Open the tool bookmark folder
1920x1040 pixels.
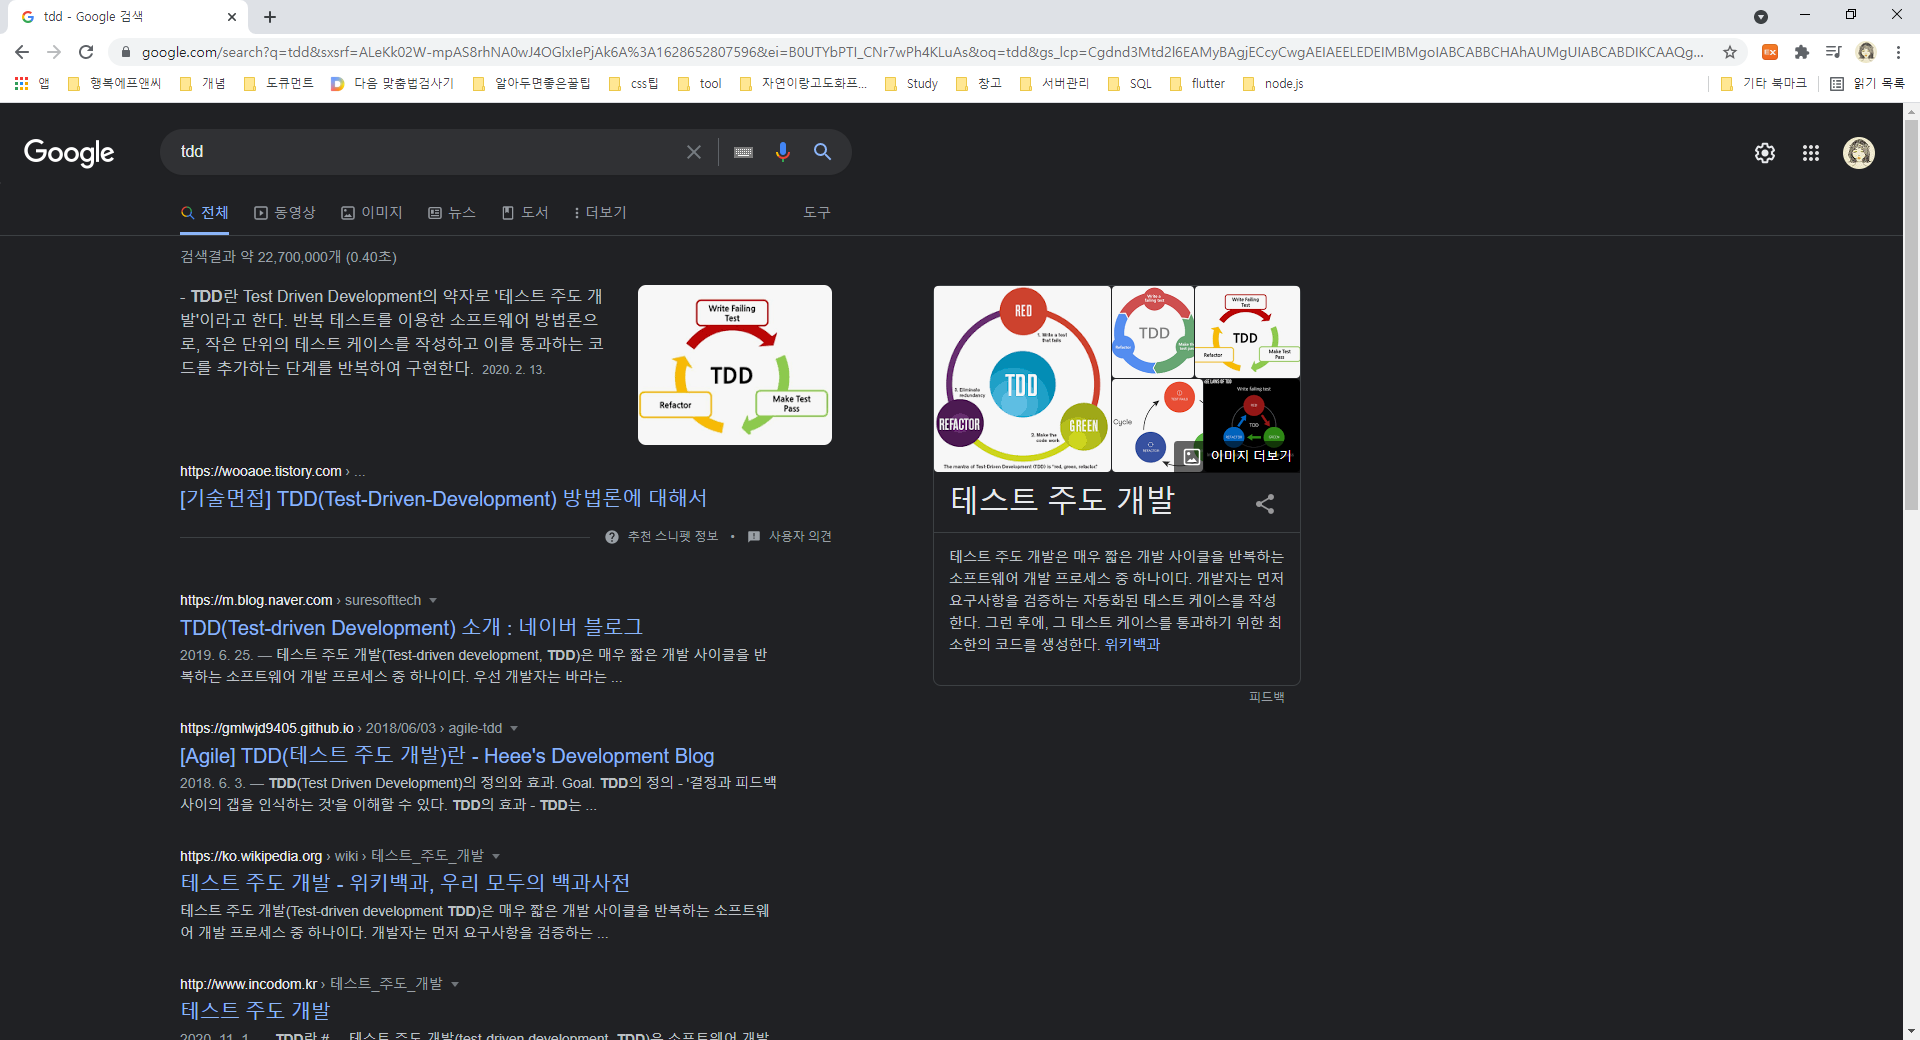(700, 84)
